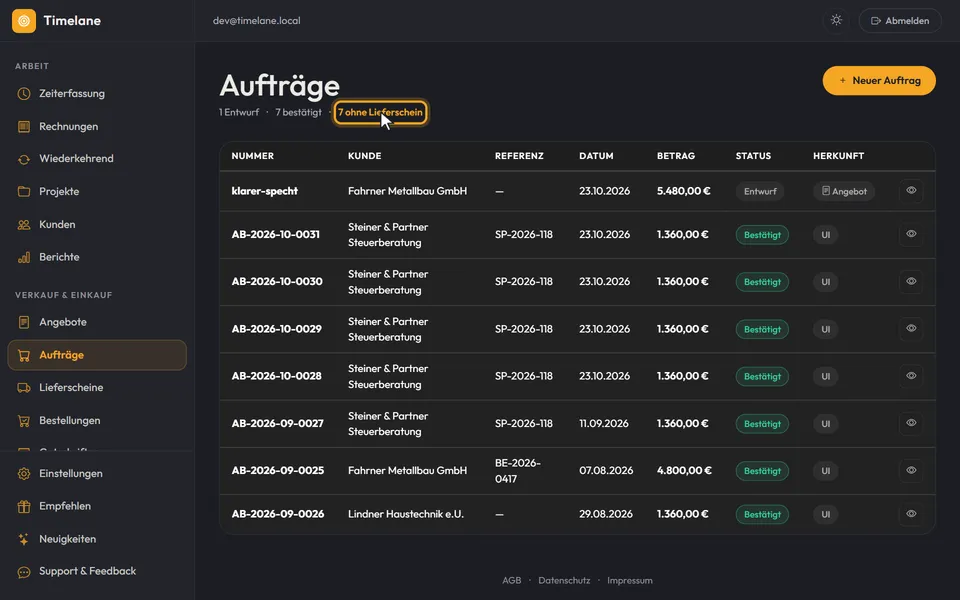Image resolution: width=960 pixels, height=600 pixels.
Task: Click the Lieferscheine truck icon
Action: pos(24,388)
